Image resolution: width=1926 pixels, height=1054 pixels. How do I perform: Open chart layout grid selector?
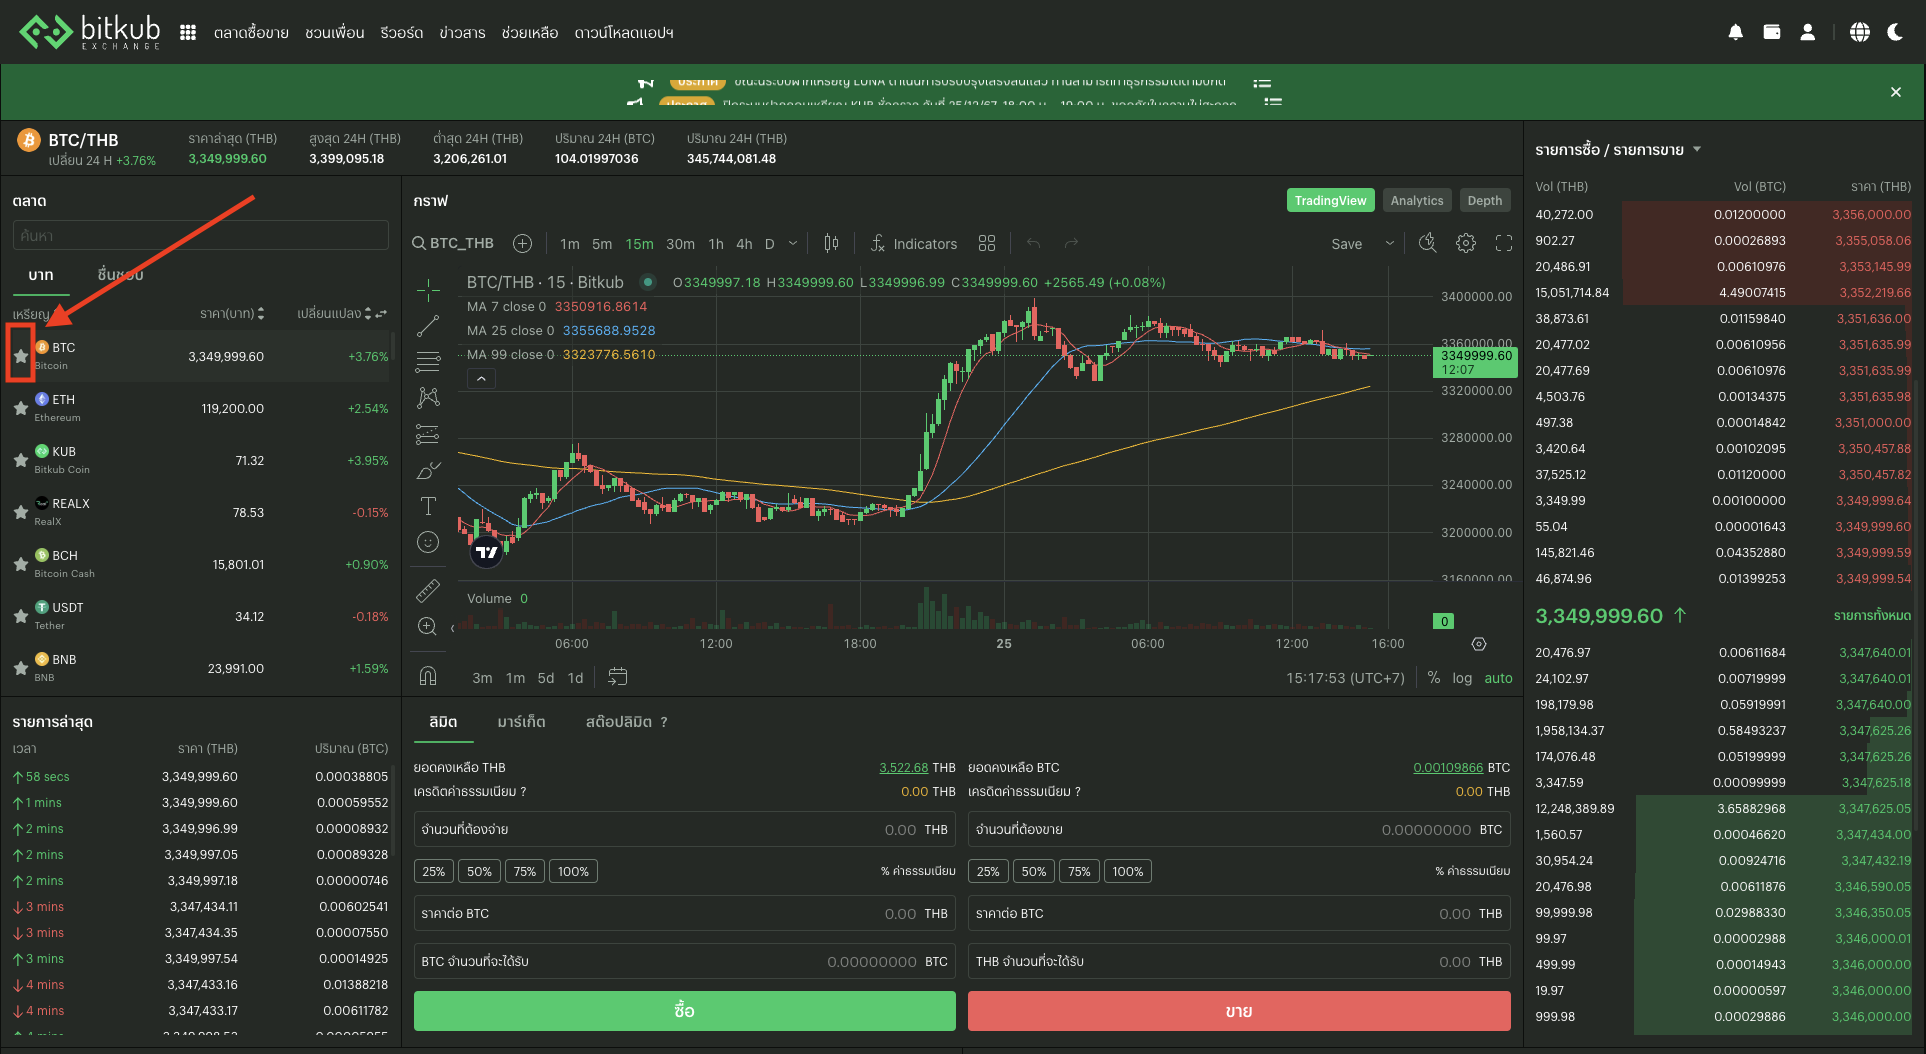point(987,243)
